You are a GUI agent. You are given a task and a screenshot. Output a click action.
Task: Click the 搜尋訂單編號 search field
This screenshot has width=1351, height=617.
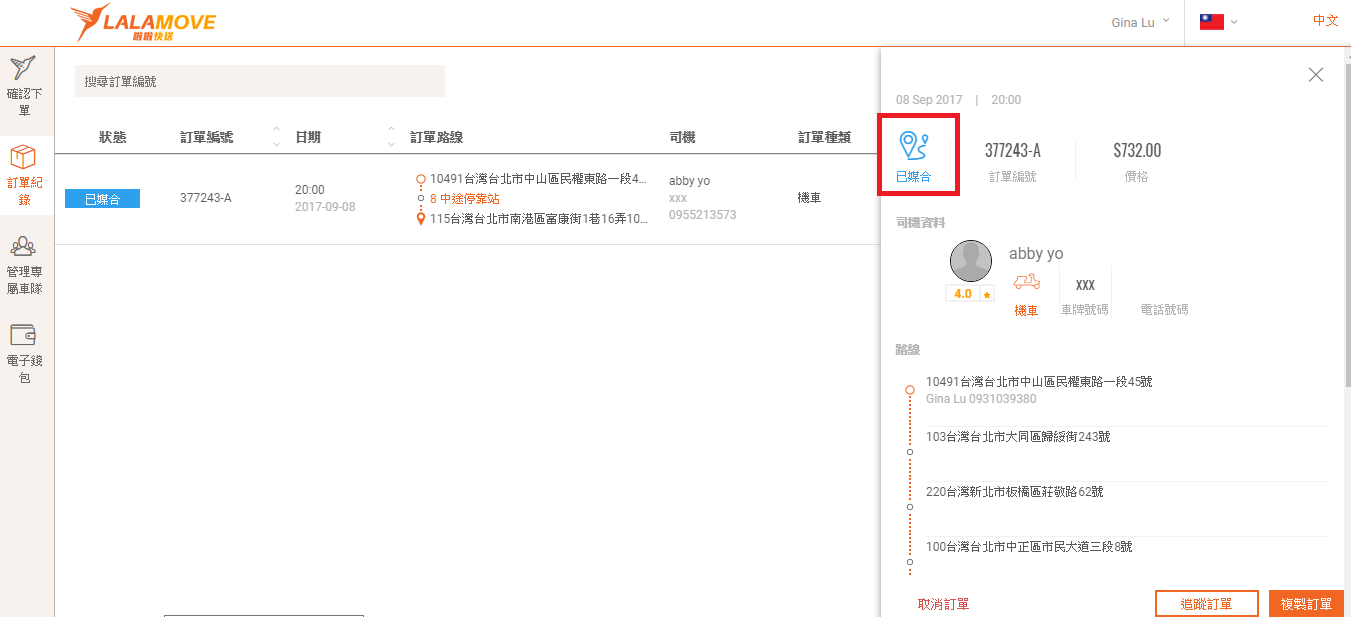259,81
